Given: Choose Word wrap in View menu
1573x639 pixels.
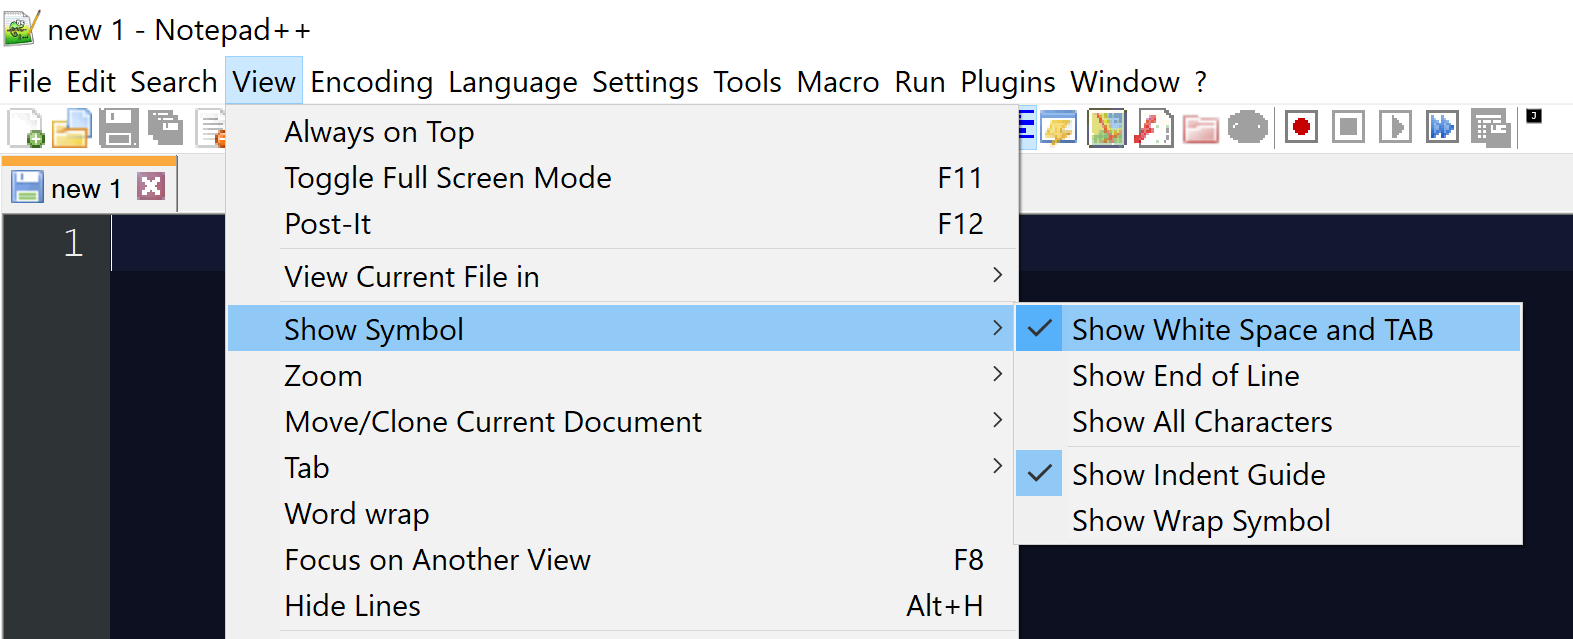Looking at the screenshot, I should (x=356, y=514).
